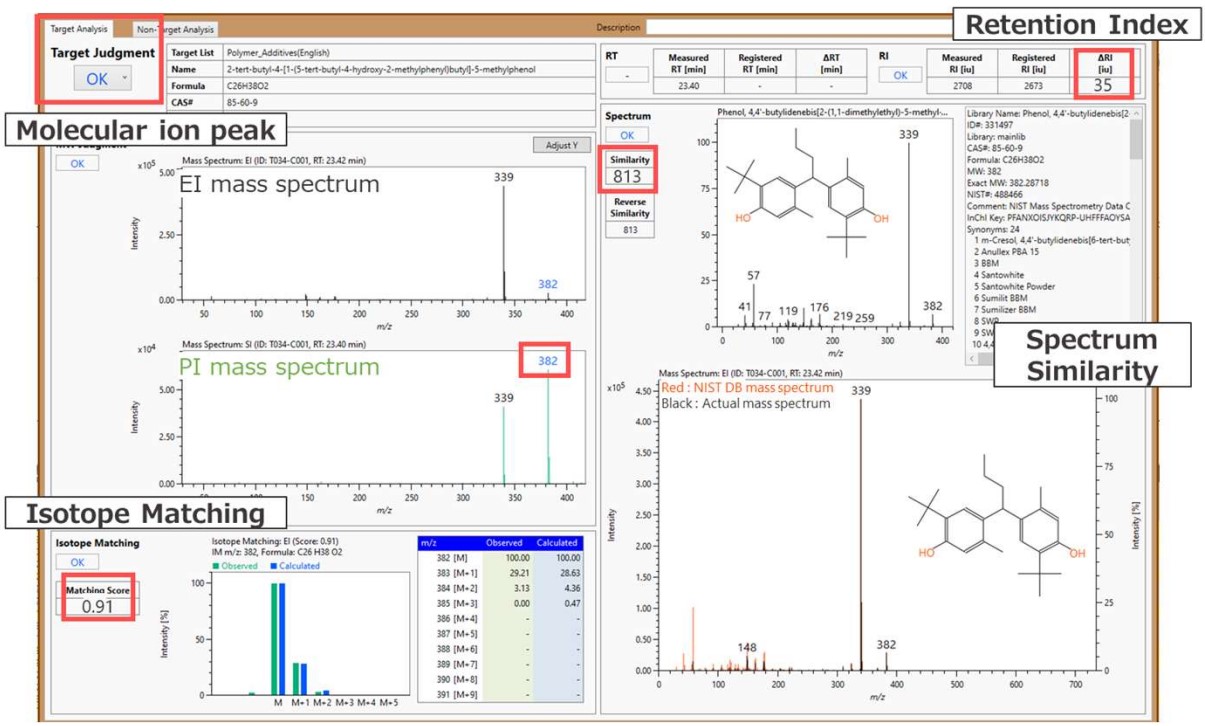The image size is (1205, 726).
Task: Select the 384 [M+2] row in isotope table
Action: pos(500,588)
